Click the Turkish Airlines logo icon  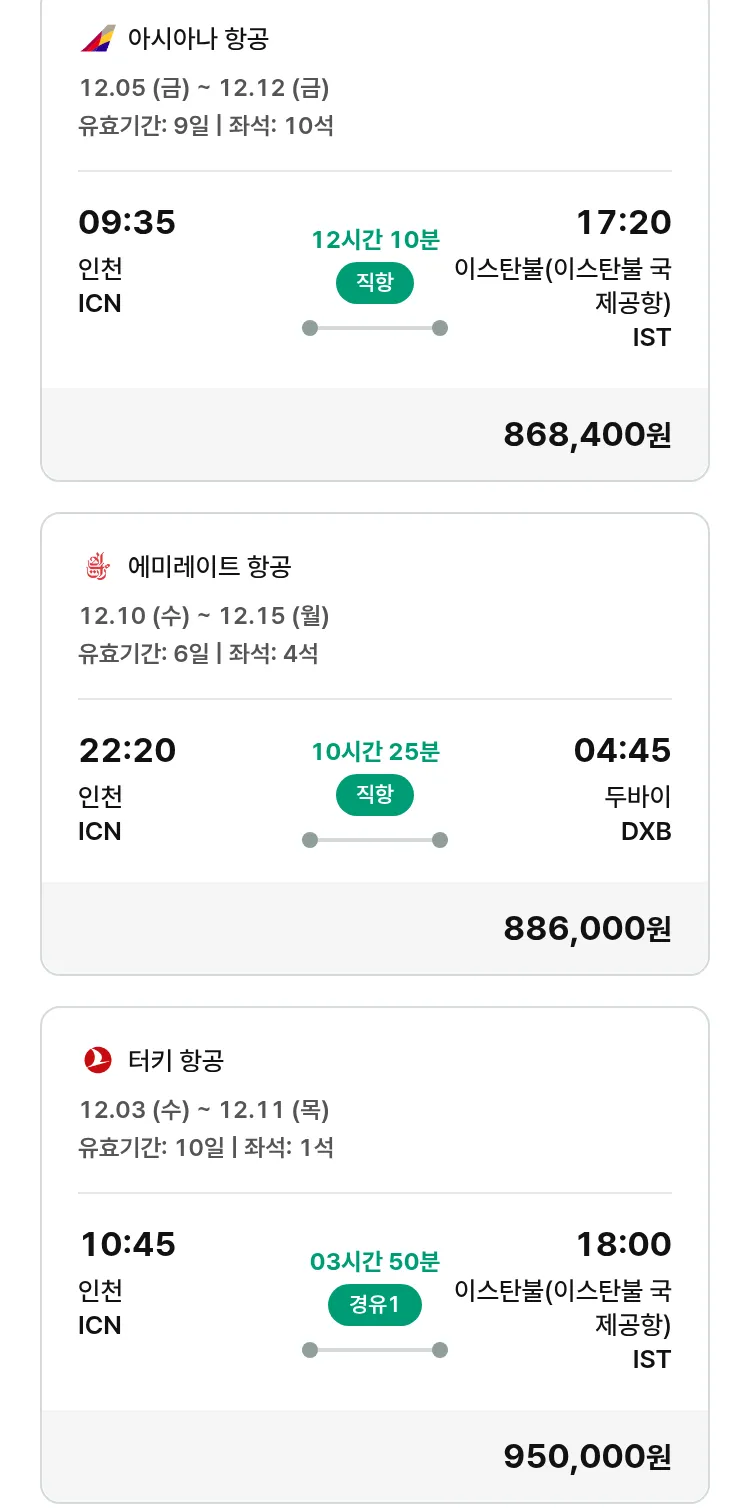point(97,1060)
